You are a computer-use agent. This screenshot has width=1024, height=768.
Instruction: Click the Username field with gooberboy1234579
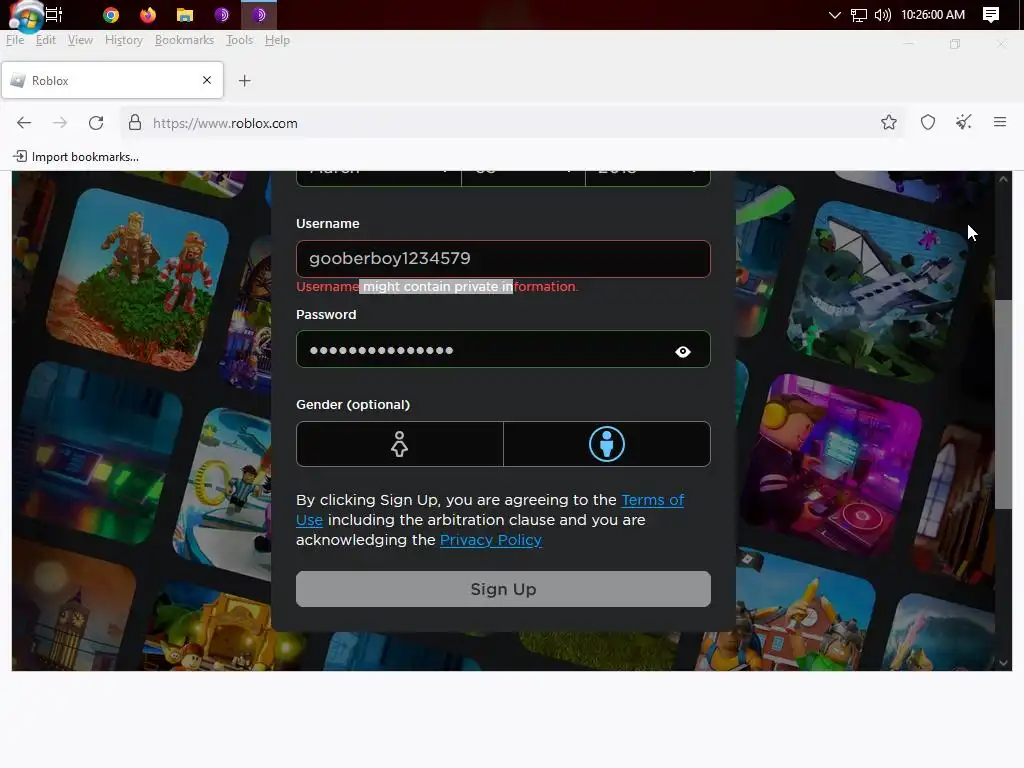tap(503, 259)
